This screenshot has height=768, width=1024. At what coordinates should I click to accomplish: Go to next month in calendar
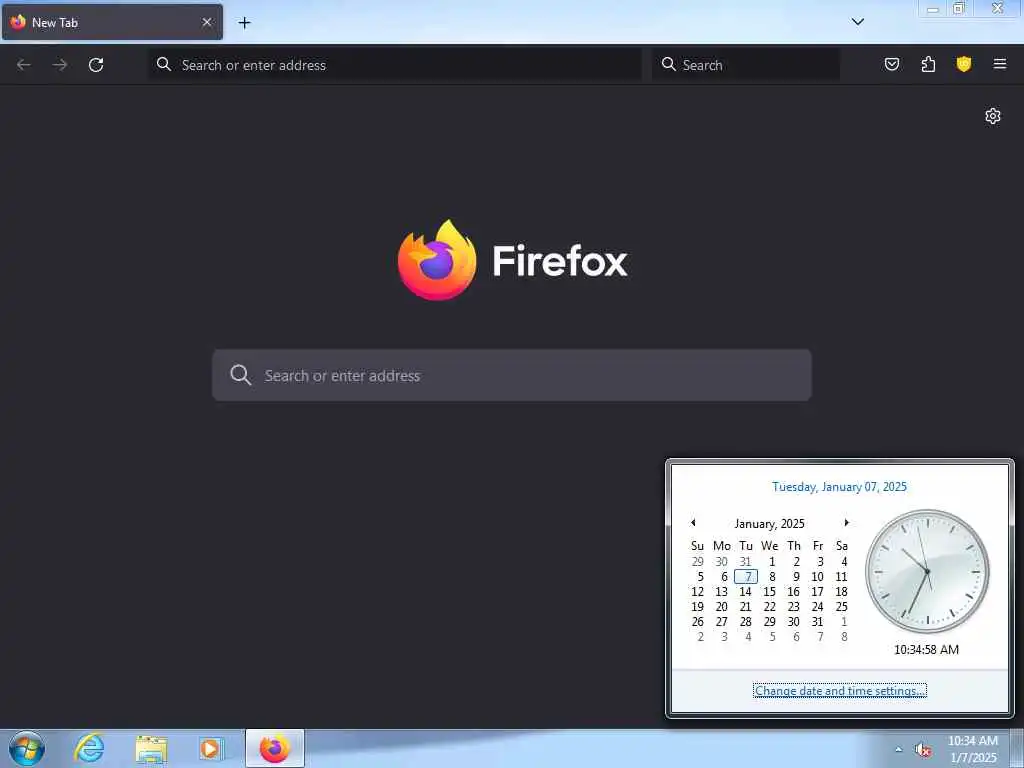846,522
